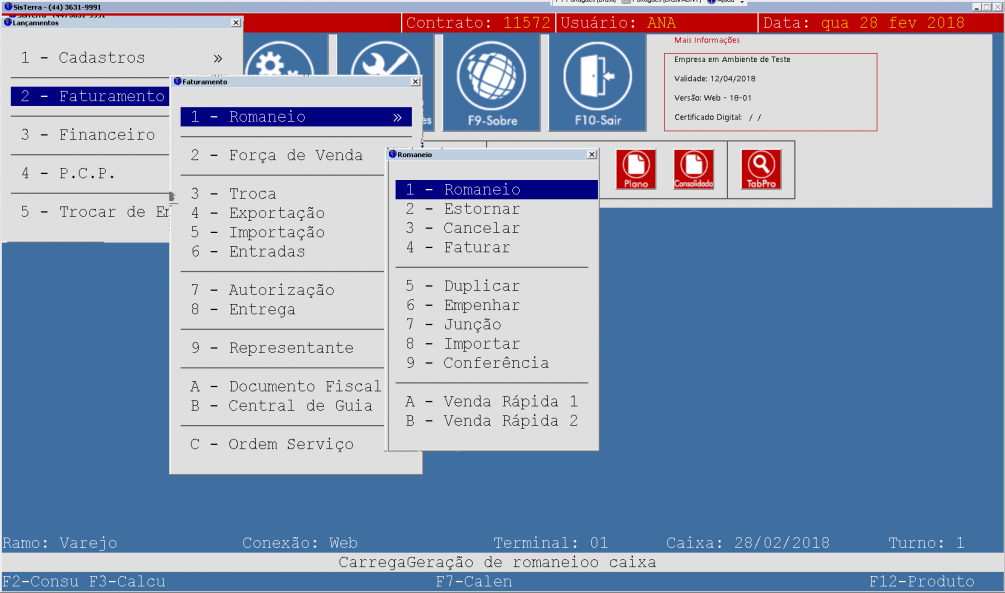Click the wrench tools icon tile

(x=383, y=60)
